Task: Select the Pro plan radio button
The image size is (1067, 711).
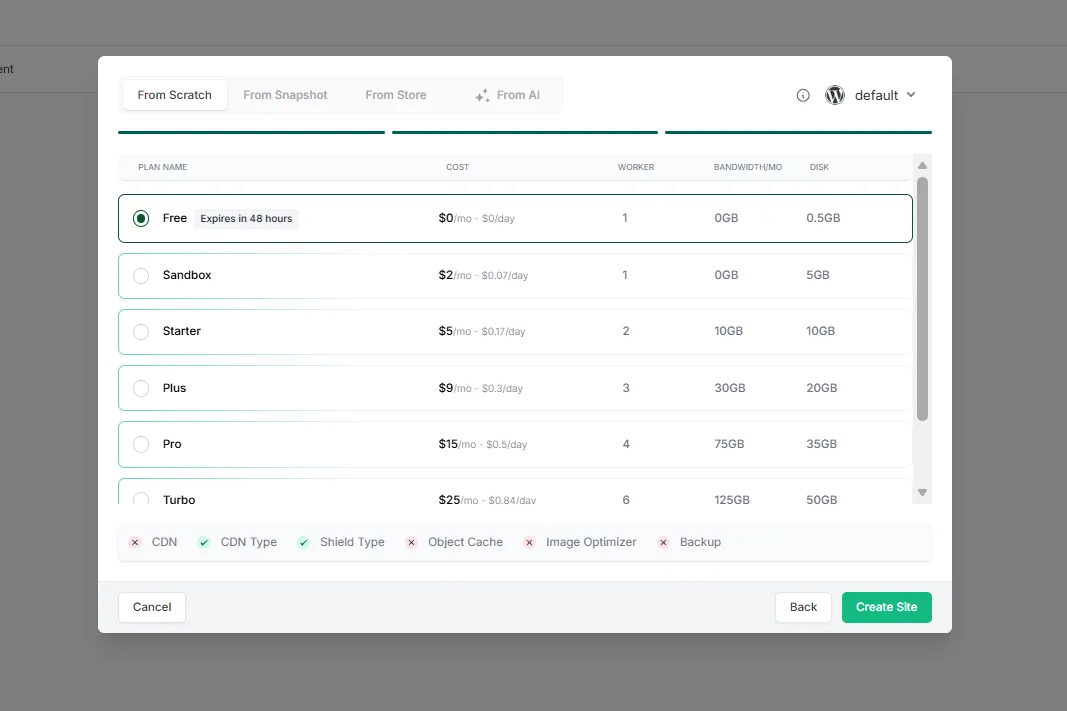Action: [141, 444]
